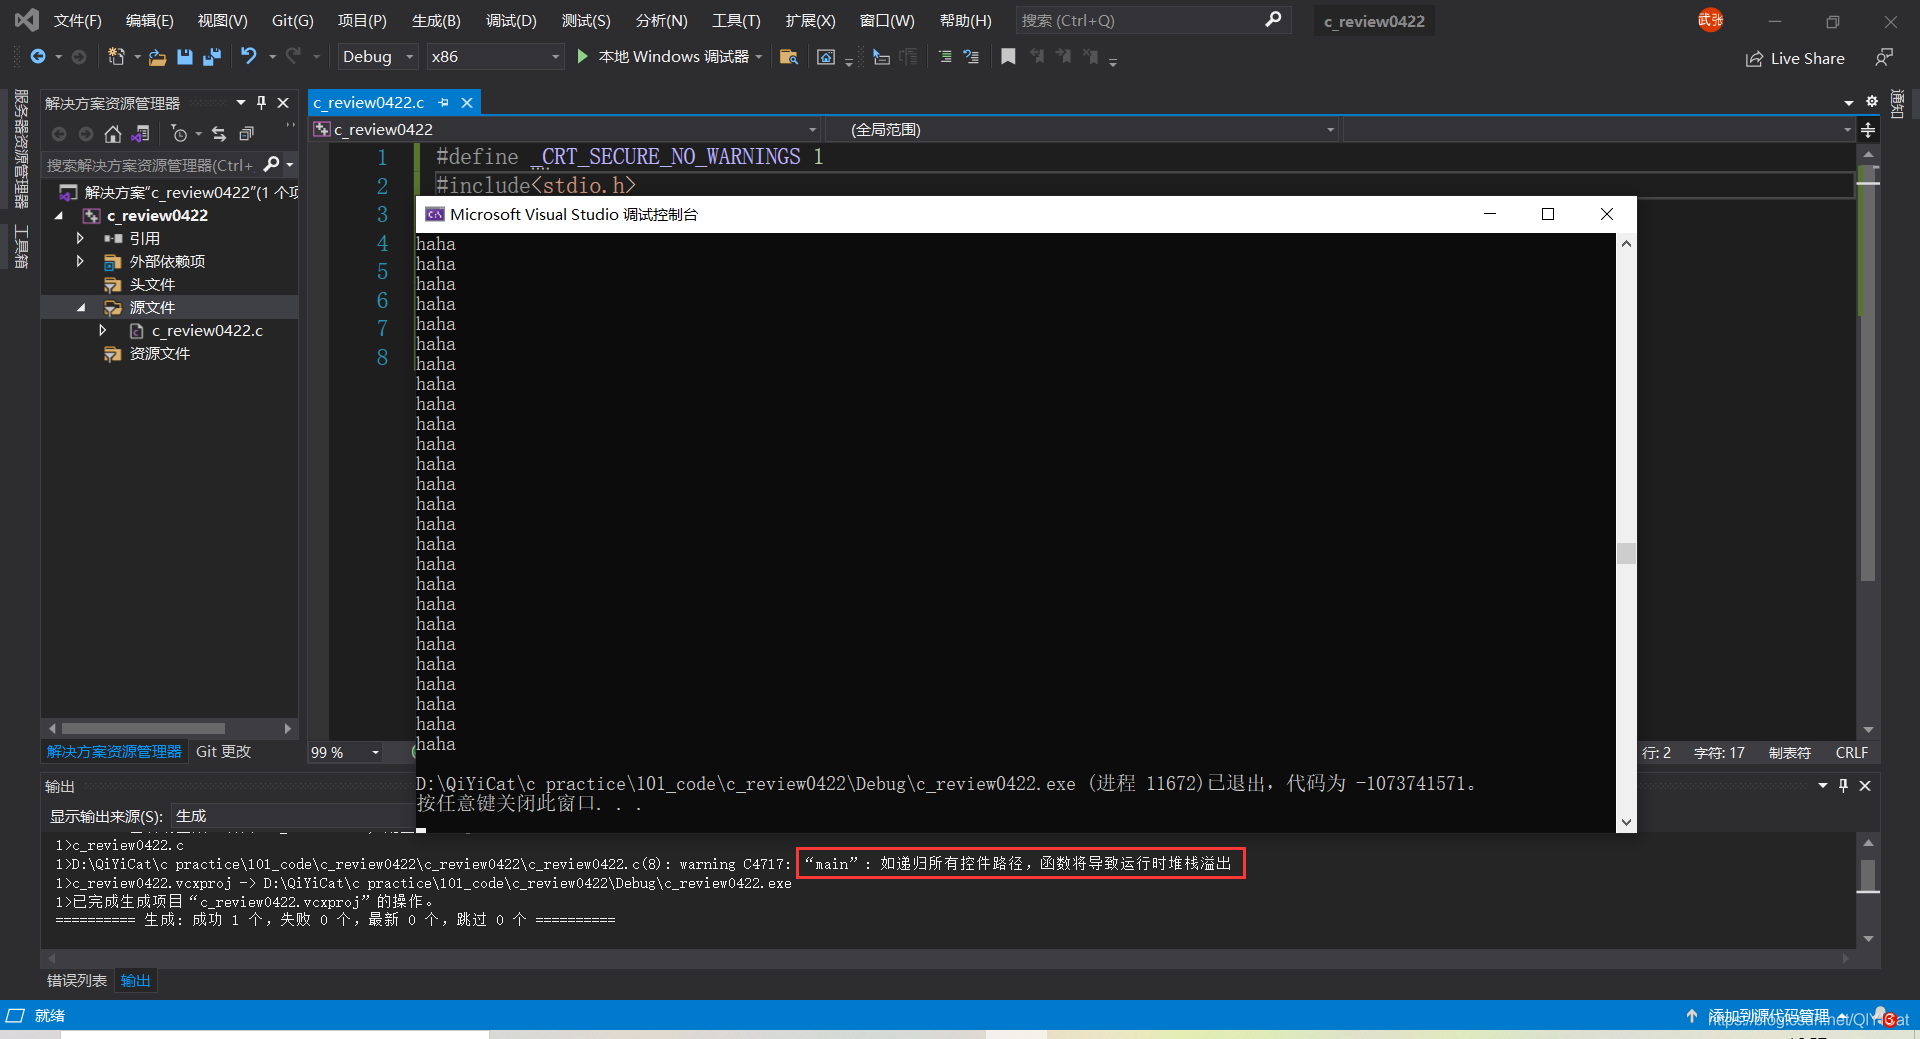Open the Git(G) menu
Image resolution: width=1920 pixels, height=1039 pixels.
click(x=293, y=20)
